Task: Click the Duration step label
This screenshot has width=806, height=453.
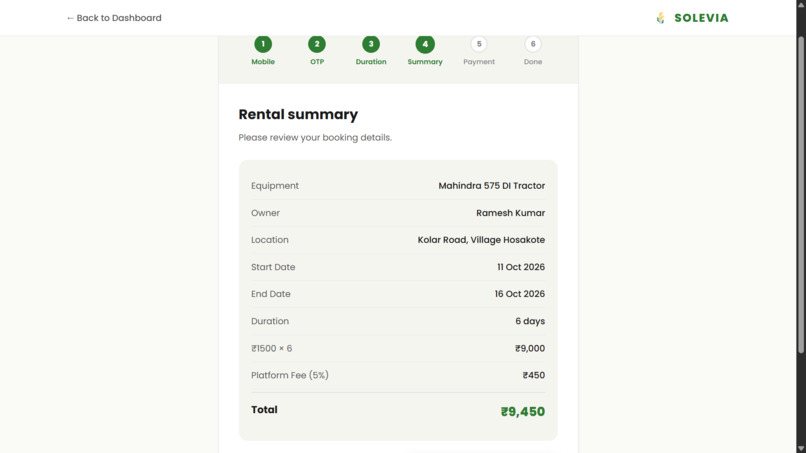Action: pos(371,62)
